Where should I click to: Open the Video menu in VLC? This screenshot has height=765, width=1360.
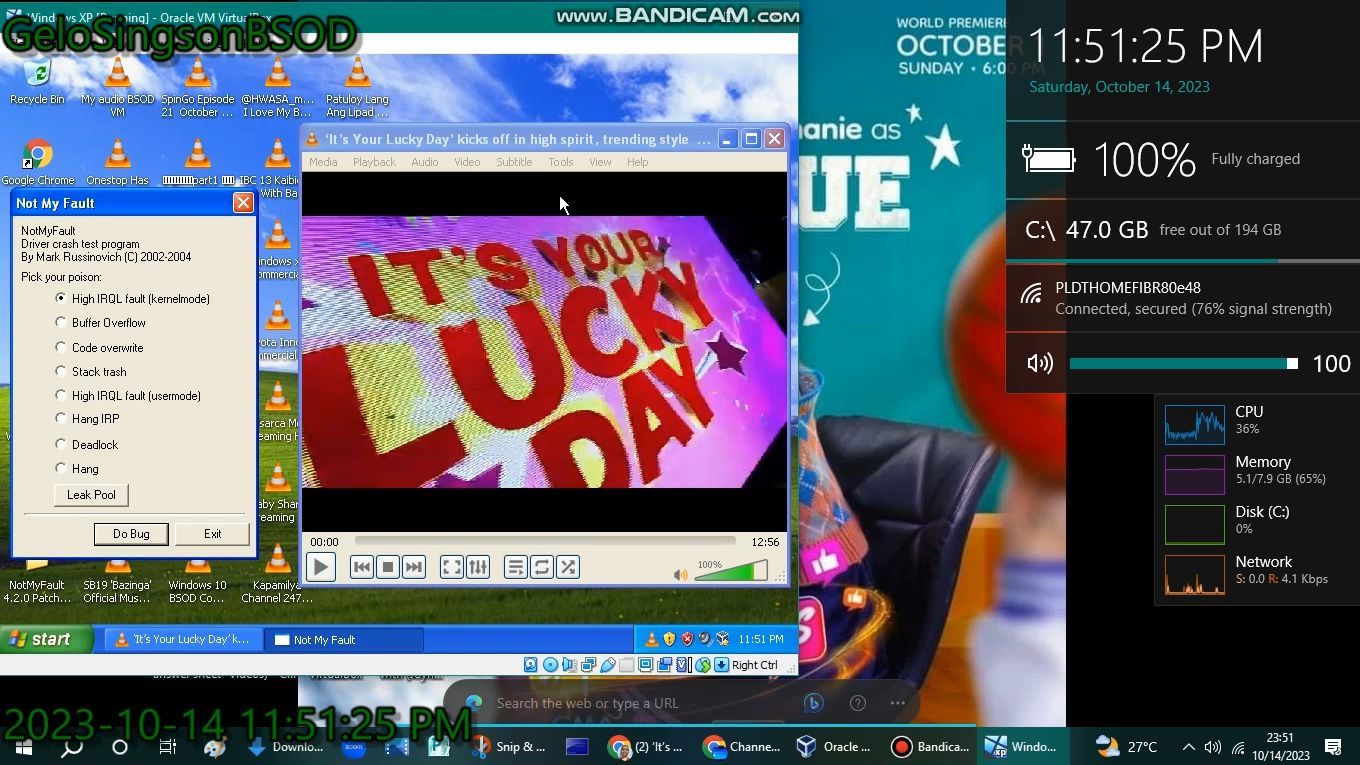click(467, 162)
